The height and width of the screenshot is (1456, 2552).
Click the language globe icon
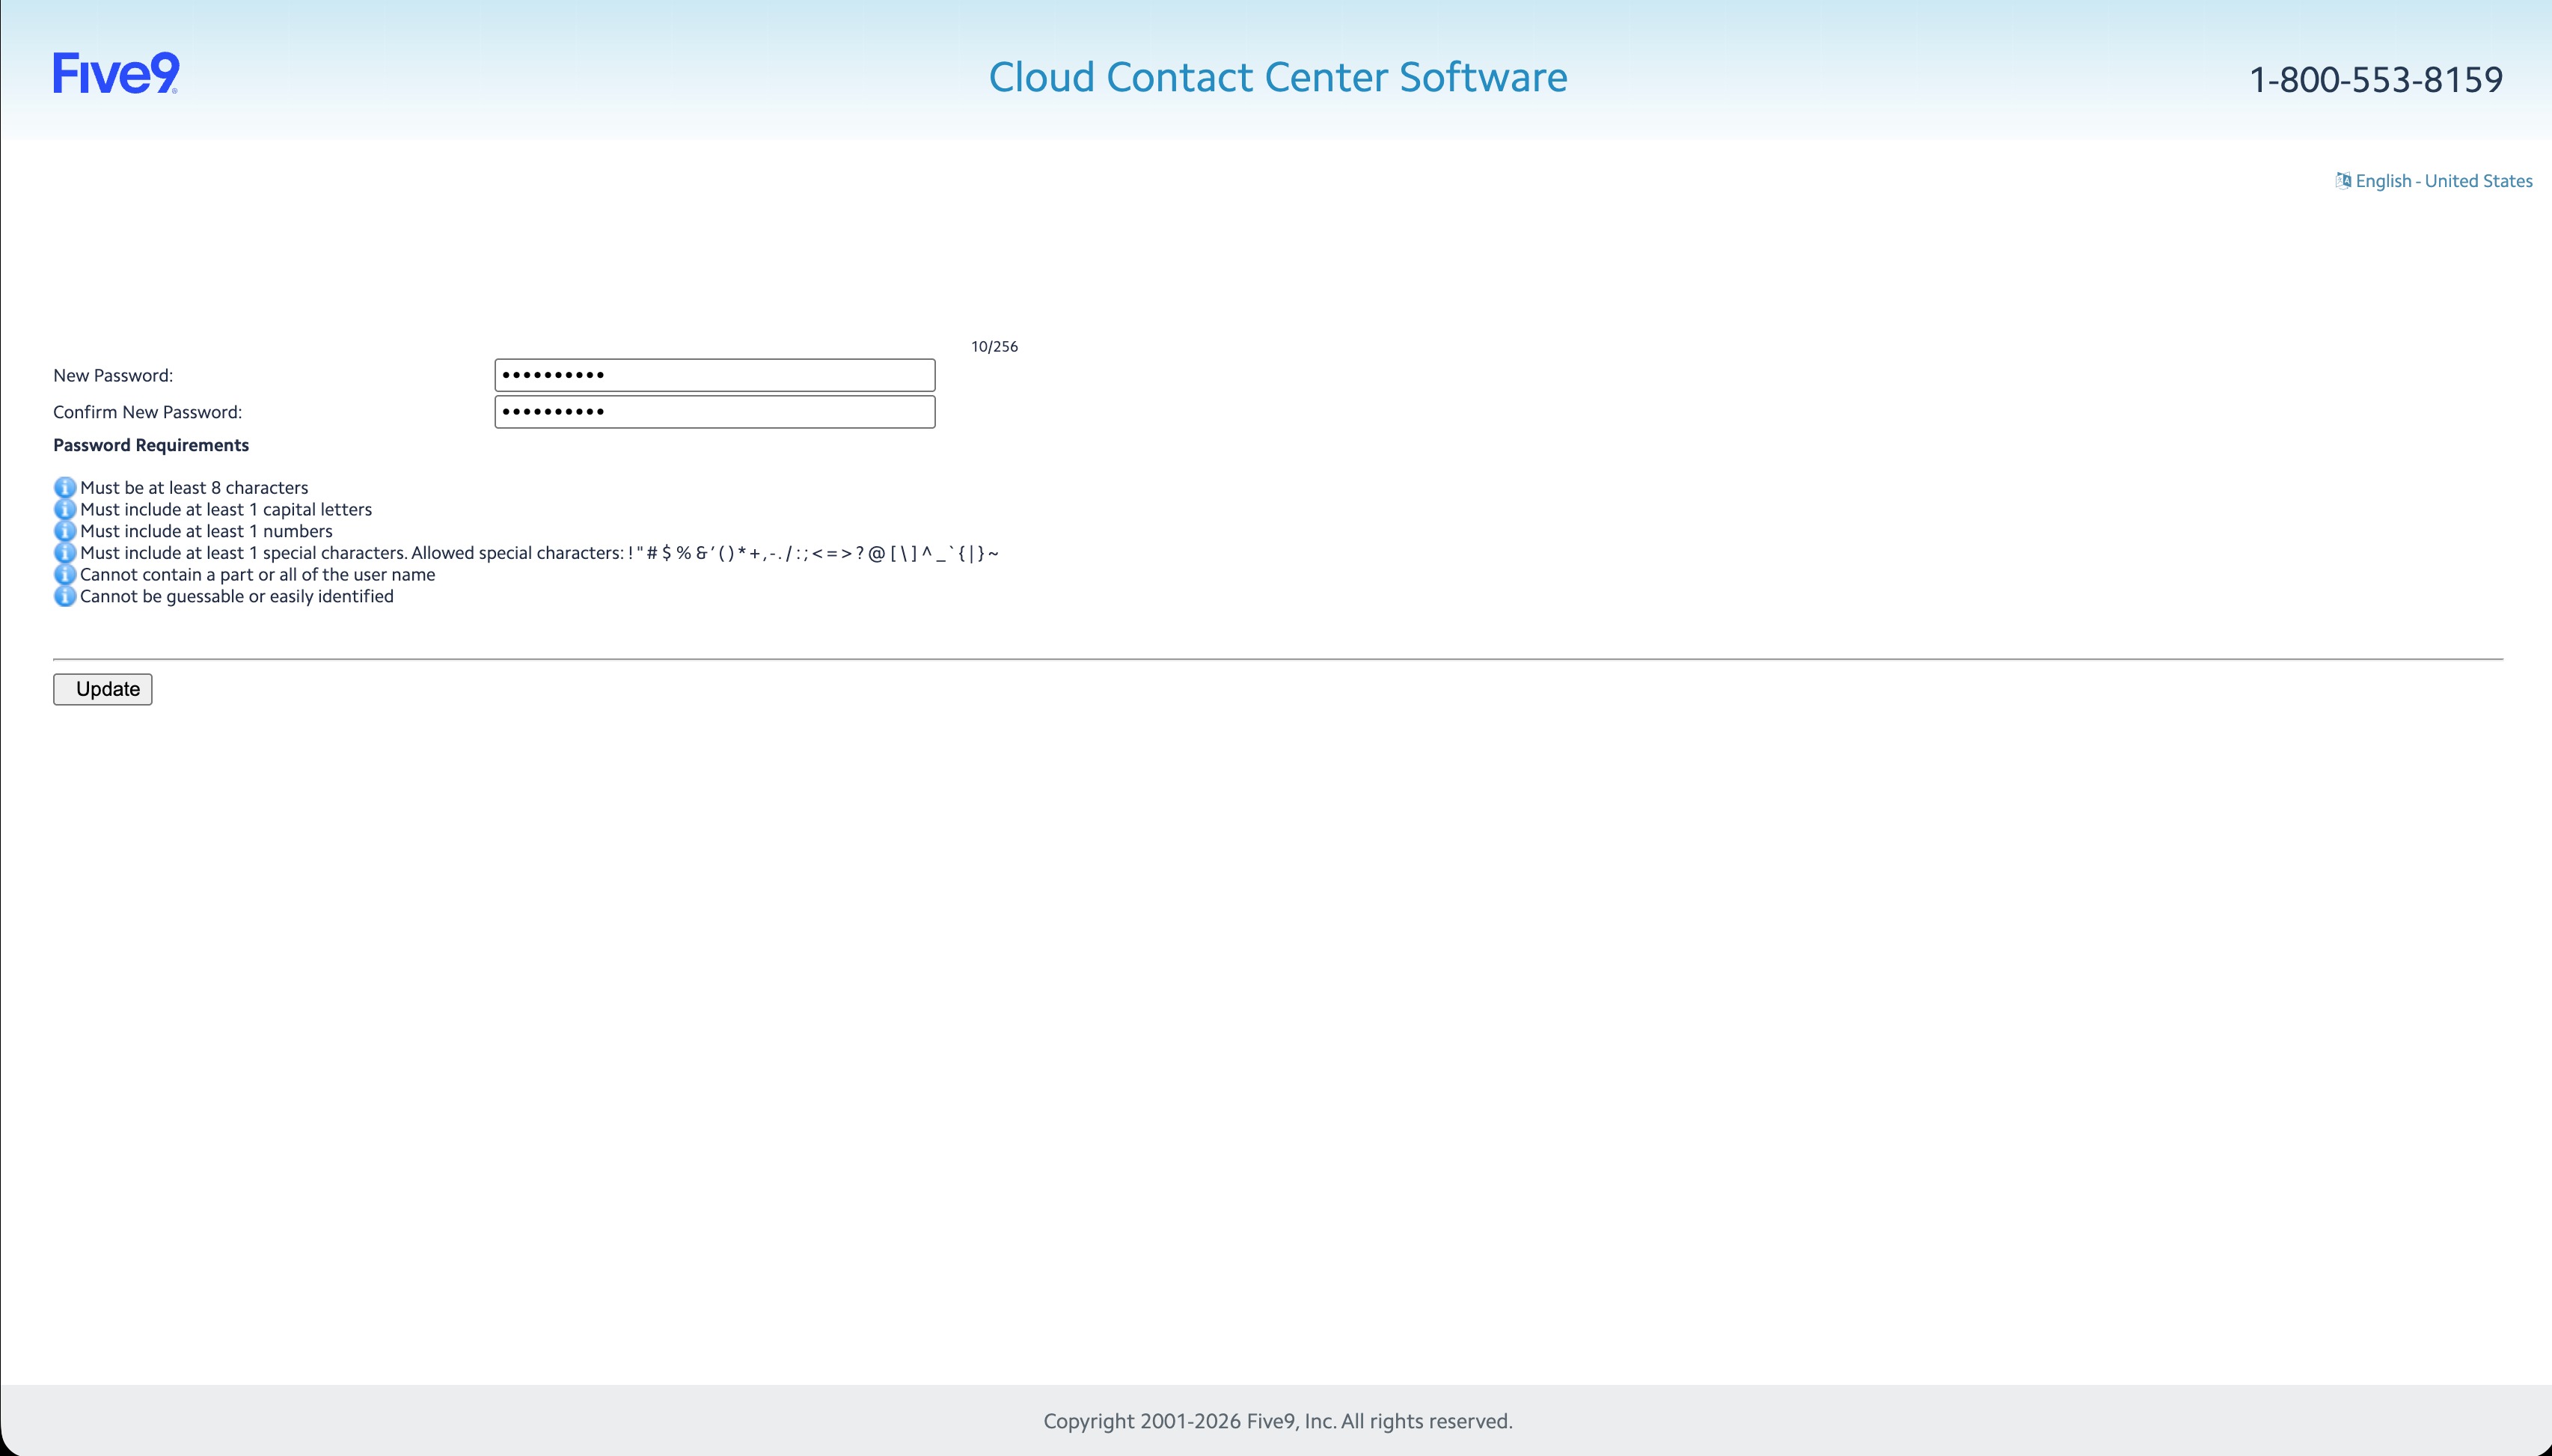2343,180
